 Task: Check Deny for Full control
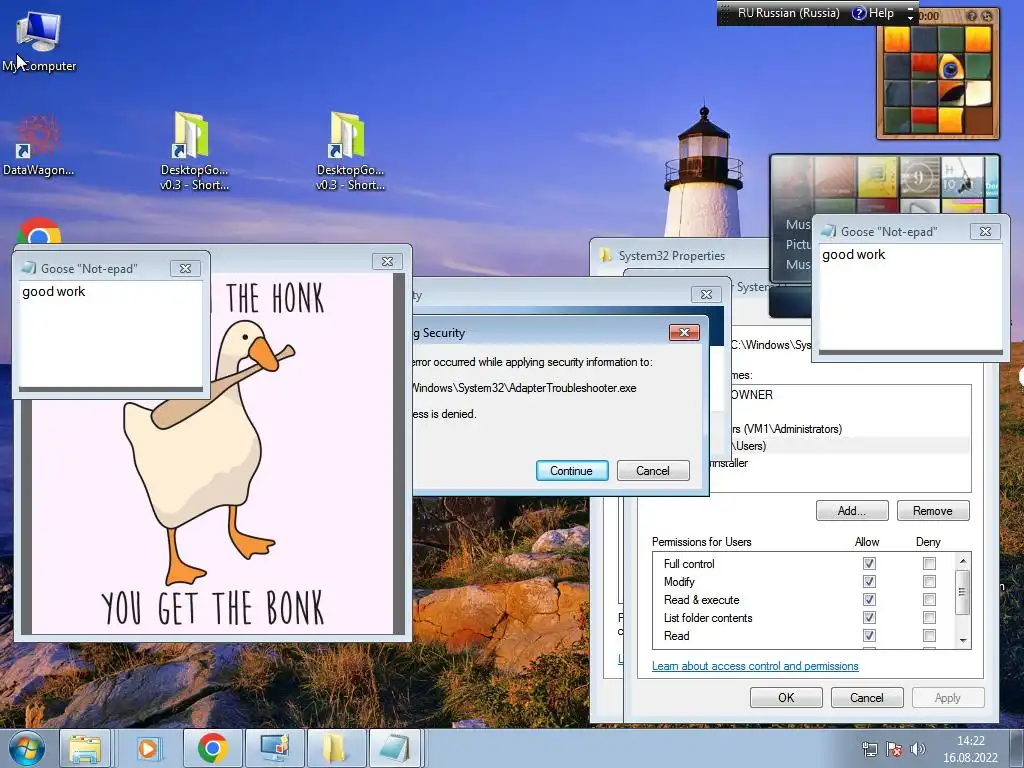pos(929,563)
